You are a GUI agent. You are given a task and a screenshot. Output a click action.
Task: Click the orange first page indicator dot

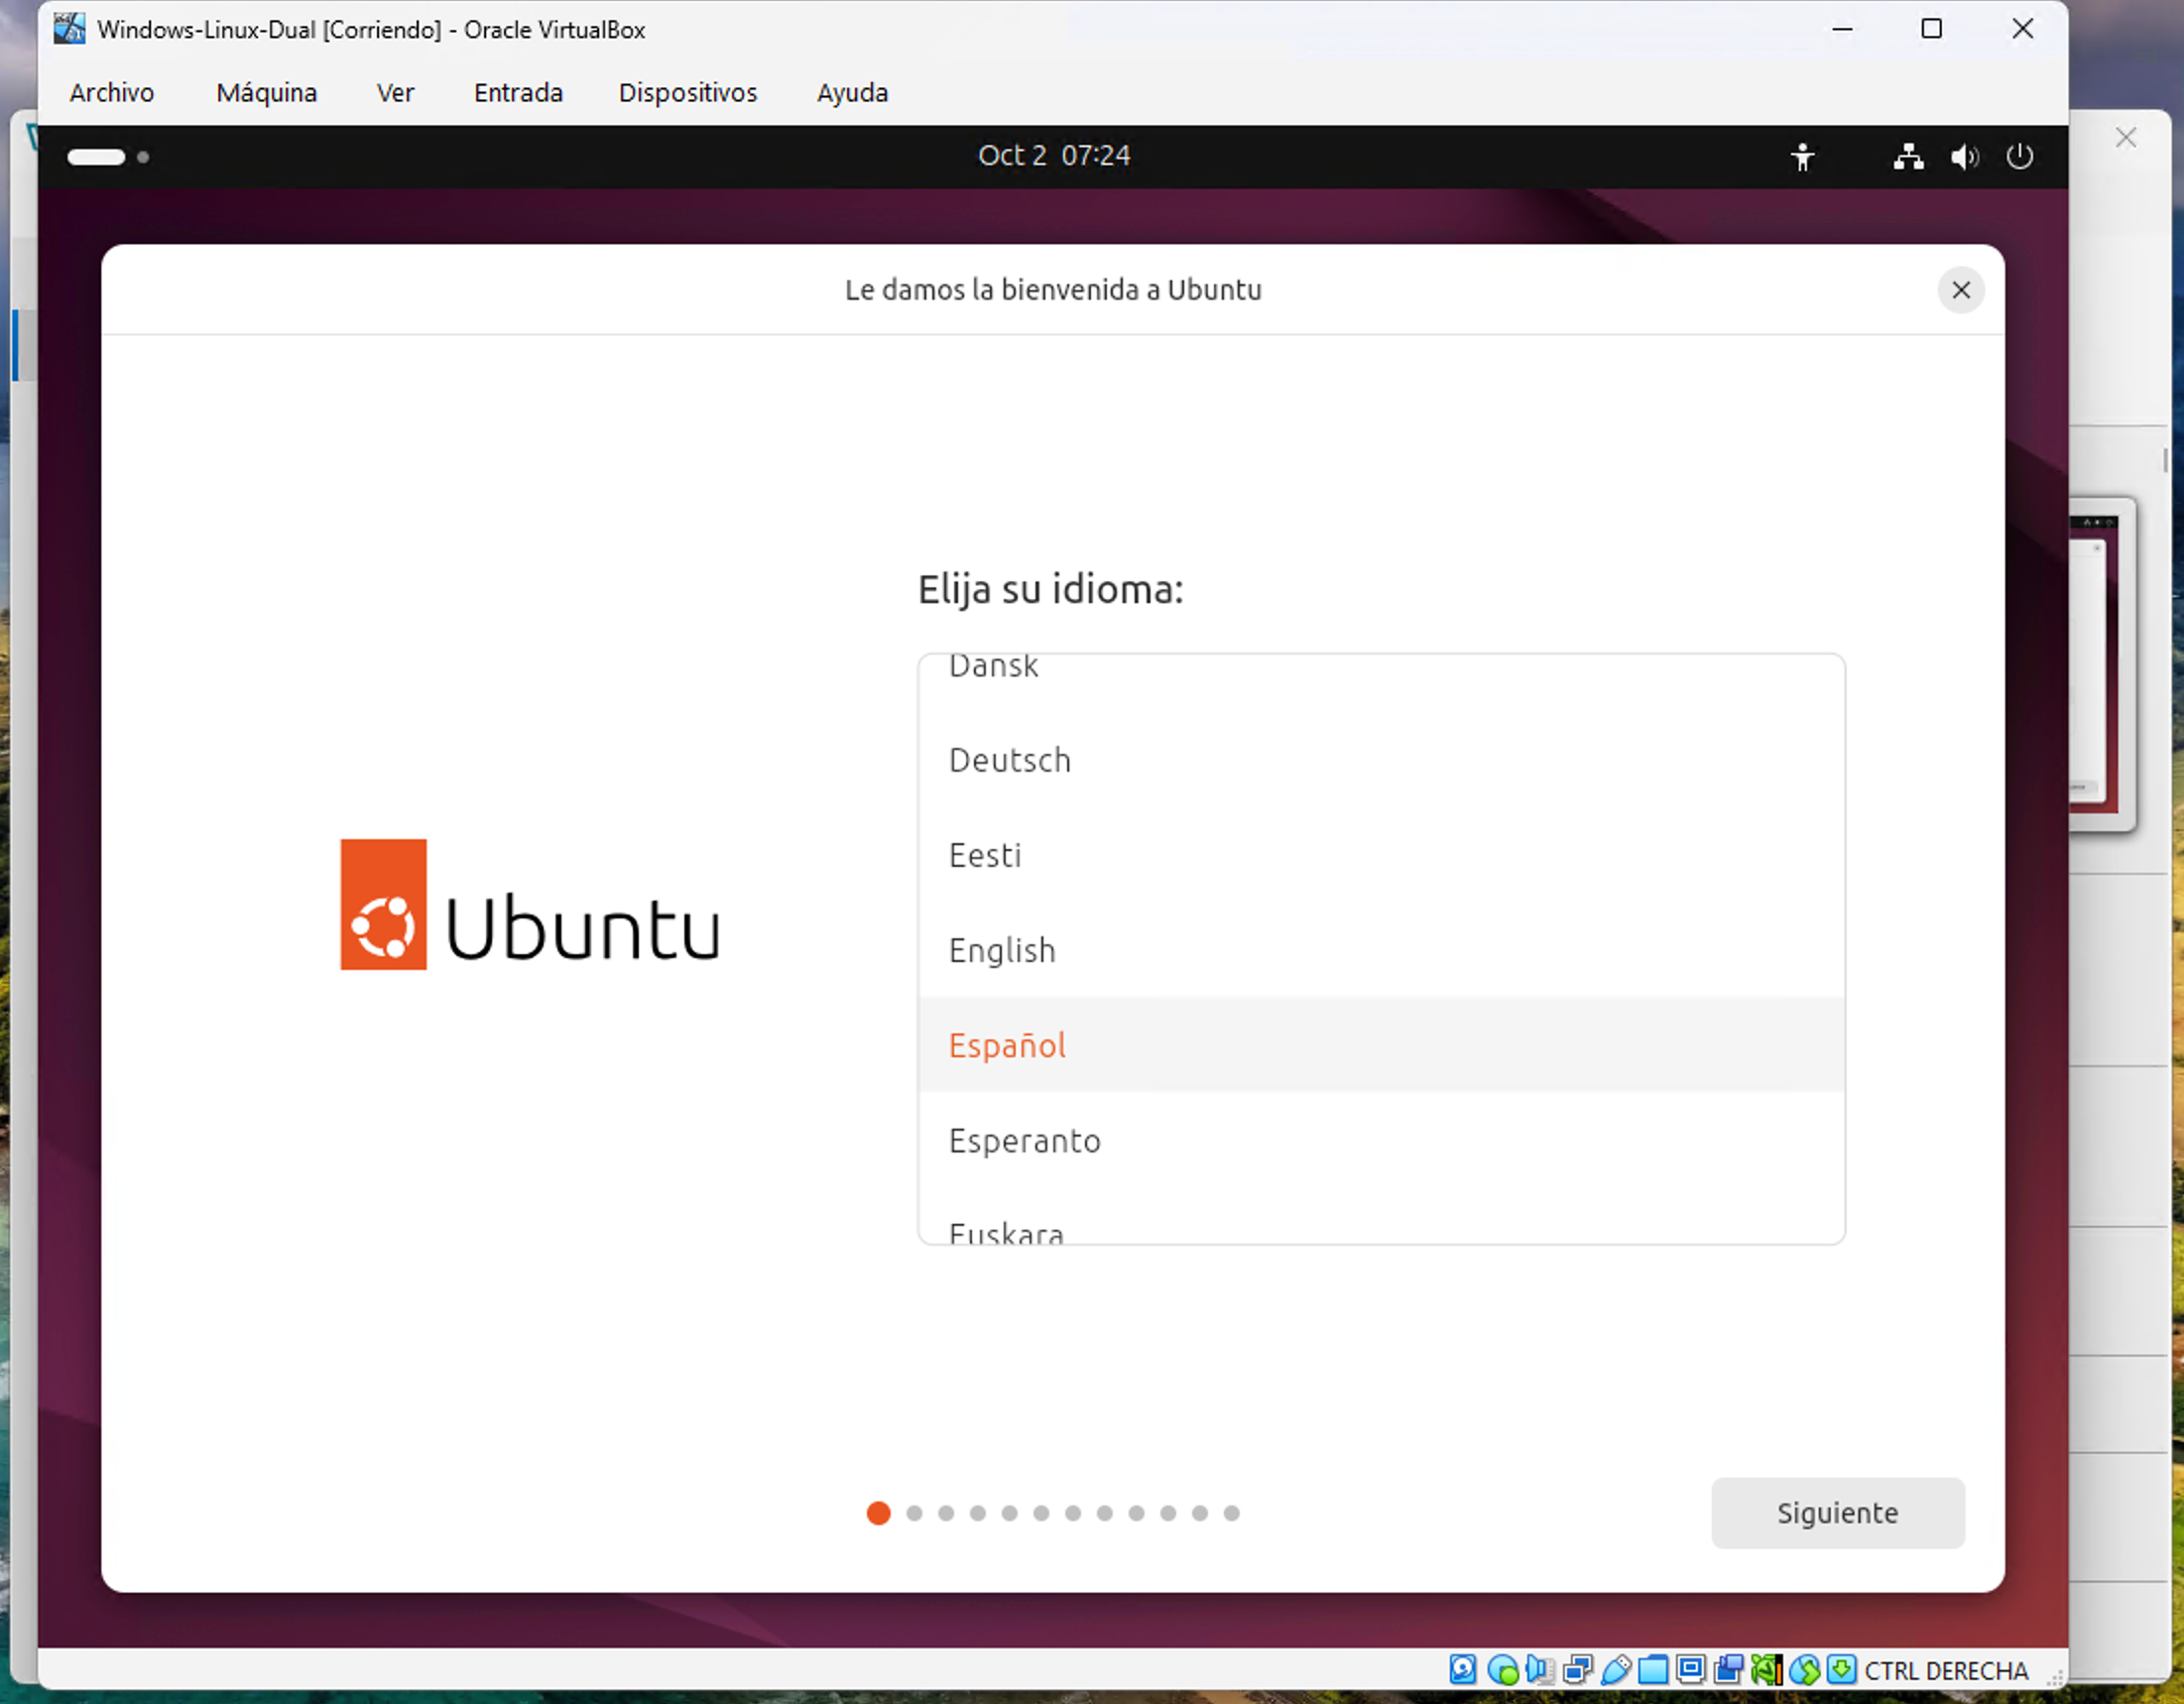[x=878, y=1513]
